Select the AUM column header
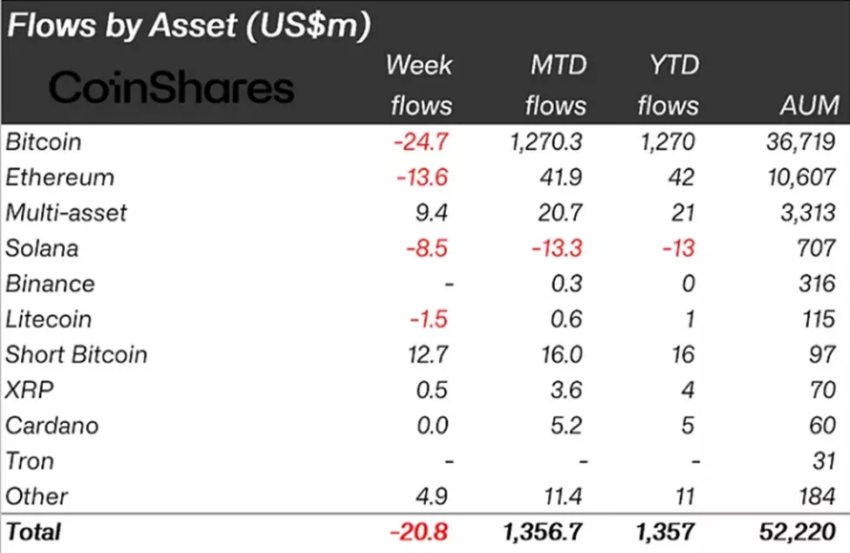Viewport: 850px width, 553px height. 809,105
